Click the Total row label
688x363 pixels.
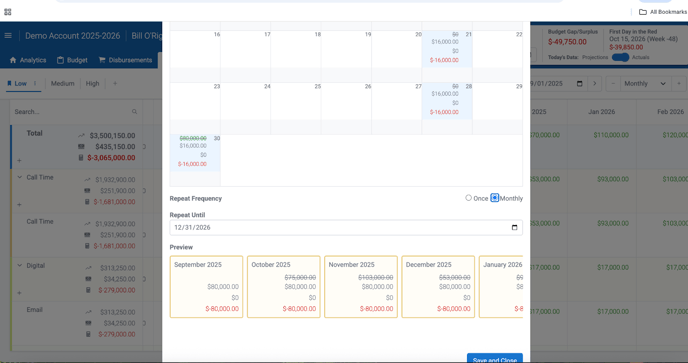point(34,133)
